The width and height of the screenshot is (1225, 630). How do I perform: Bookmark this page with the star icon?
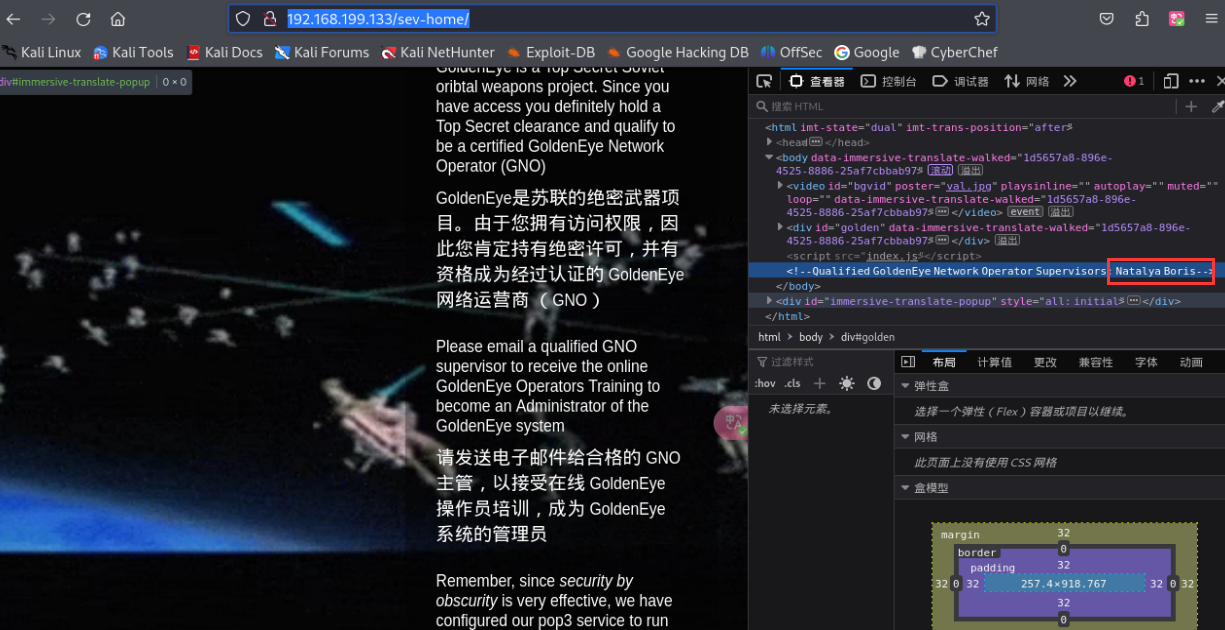pyautogui.click(x=982, y=19)
